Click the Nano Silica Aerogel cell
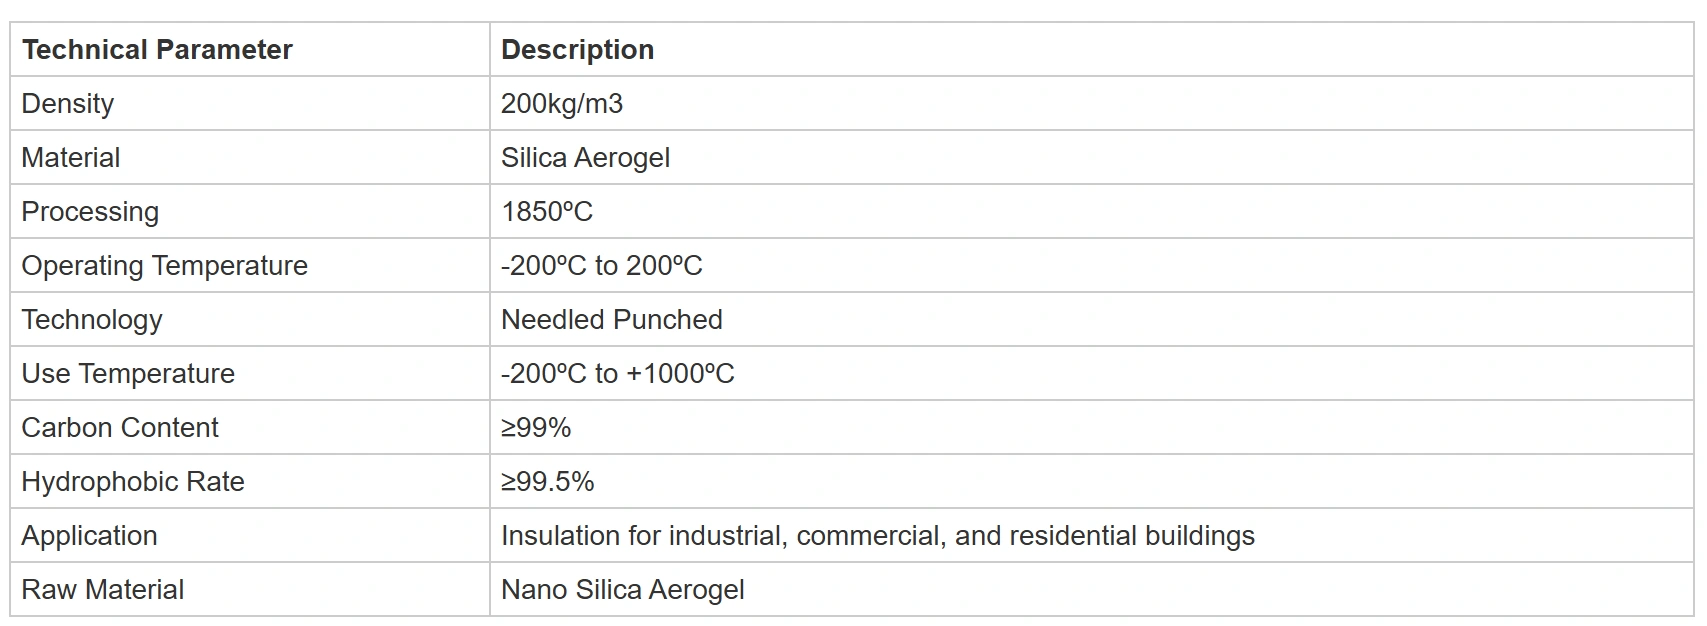 622,590
